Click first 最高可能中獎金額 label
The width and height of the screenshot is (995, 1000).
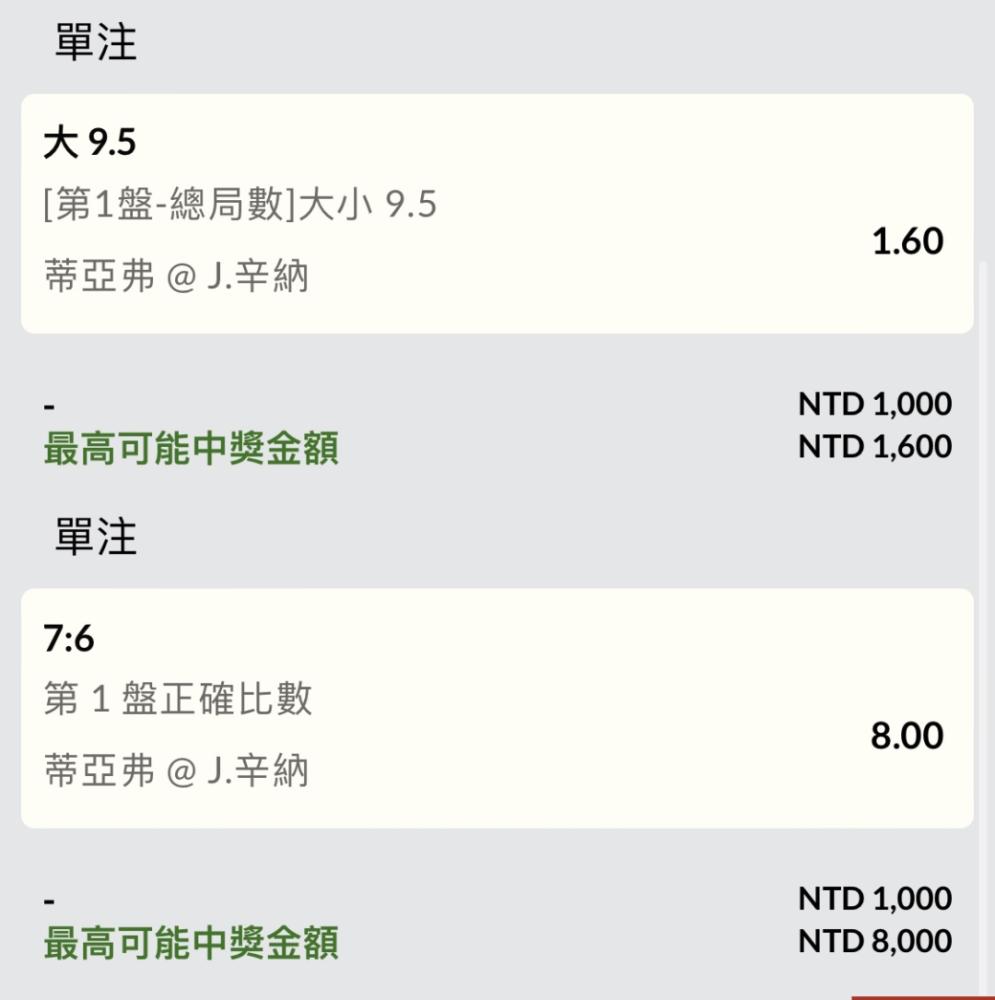click(x=191, y=448)
